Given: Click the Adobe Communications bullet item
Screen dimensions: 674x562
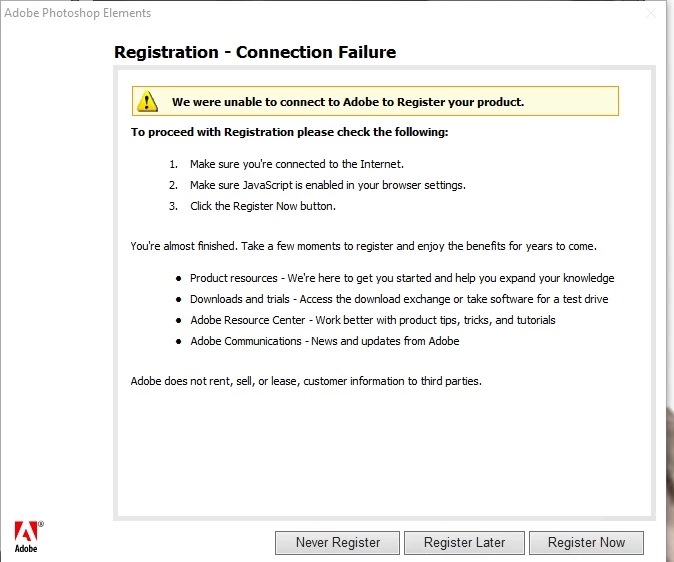Looking at the screenshot, I should click(318, 341).
